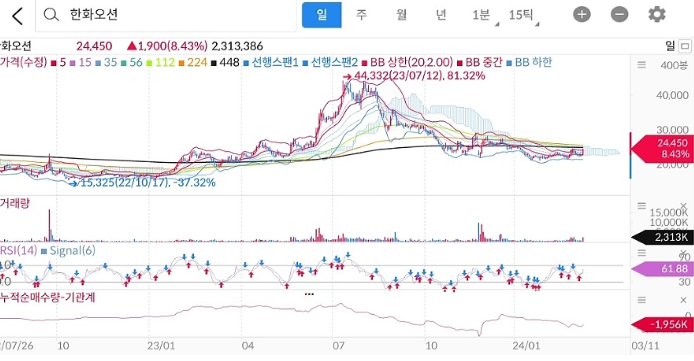Tap the rectangle layout icon beside 일
Viewport: 694px width, 361px height.
pos(685,46)
